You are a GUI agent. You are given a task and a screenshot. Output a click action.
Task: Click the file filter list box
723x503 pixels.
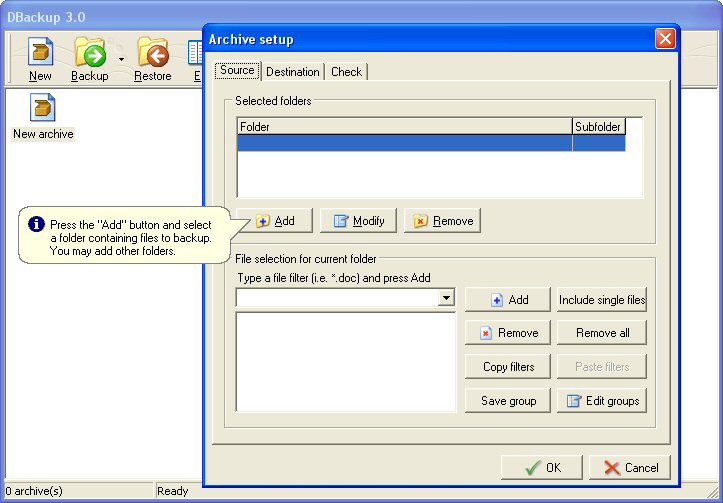click(346, 361)
